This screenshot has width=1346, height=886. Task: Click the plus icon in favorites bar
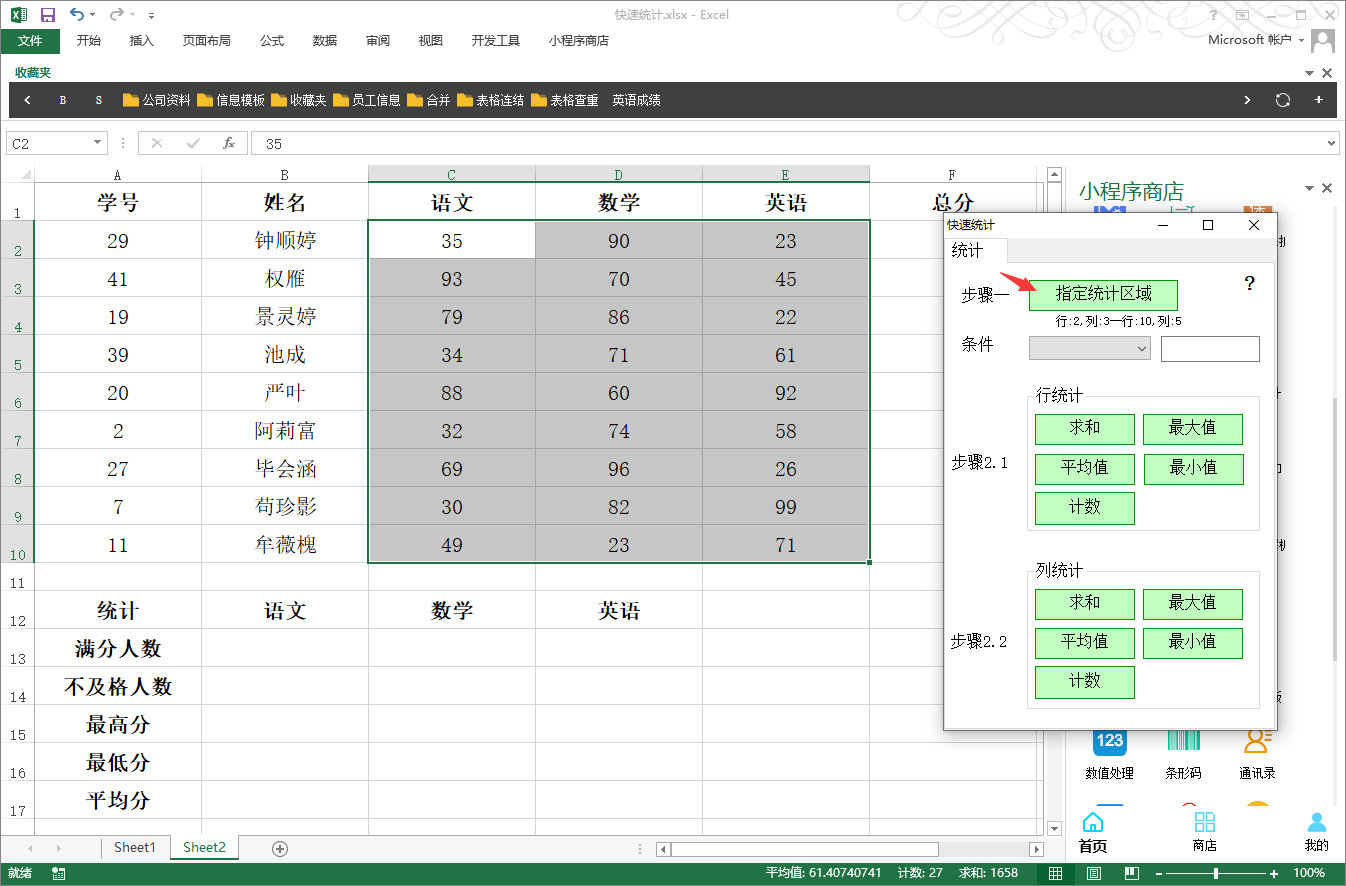(x=1319, y=100)
